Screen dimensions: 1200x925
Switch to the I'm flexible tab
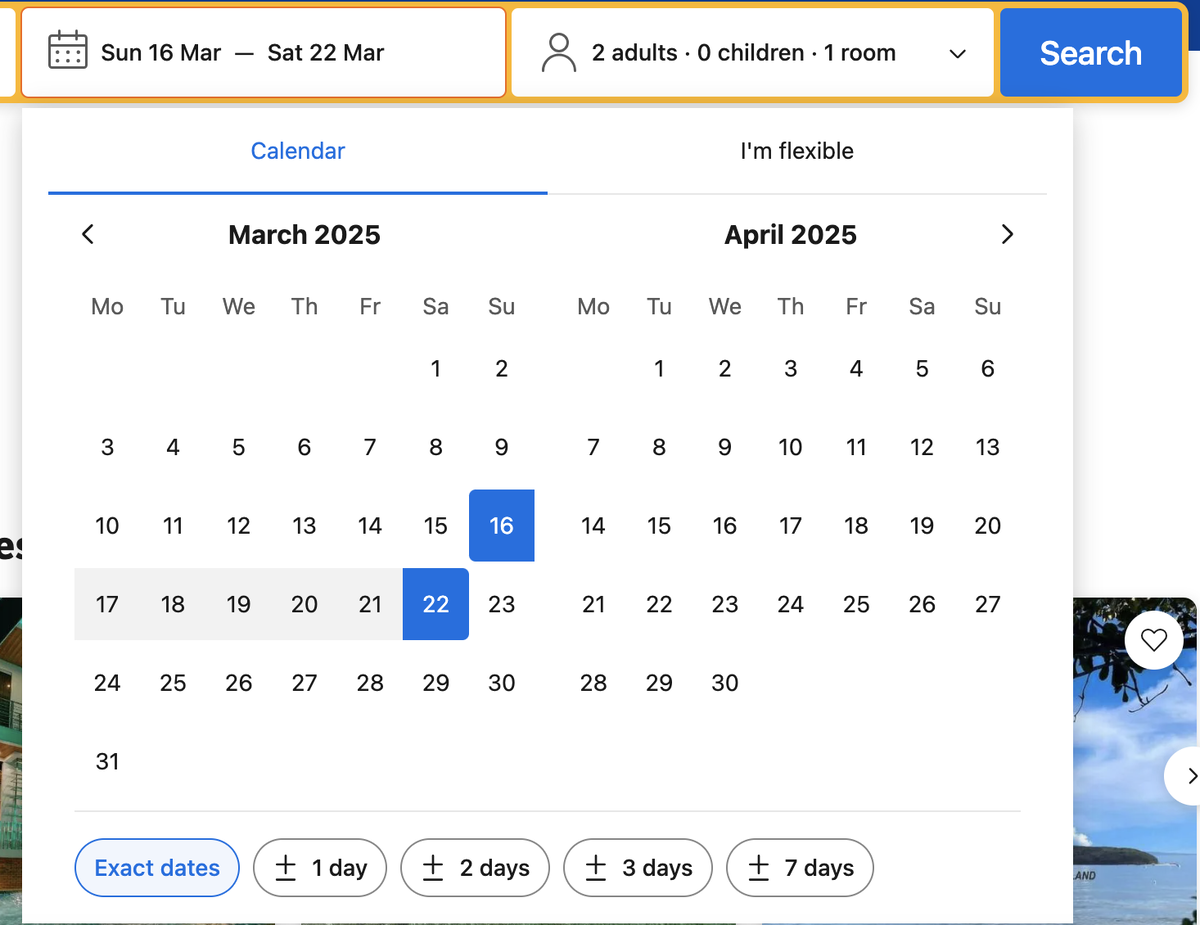click(797, 151)
